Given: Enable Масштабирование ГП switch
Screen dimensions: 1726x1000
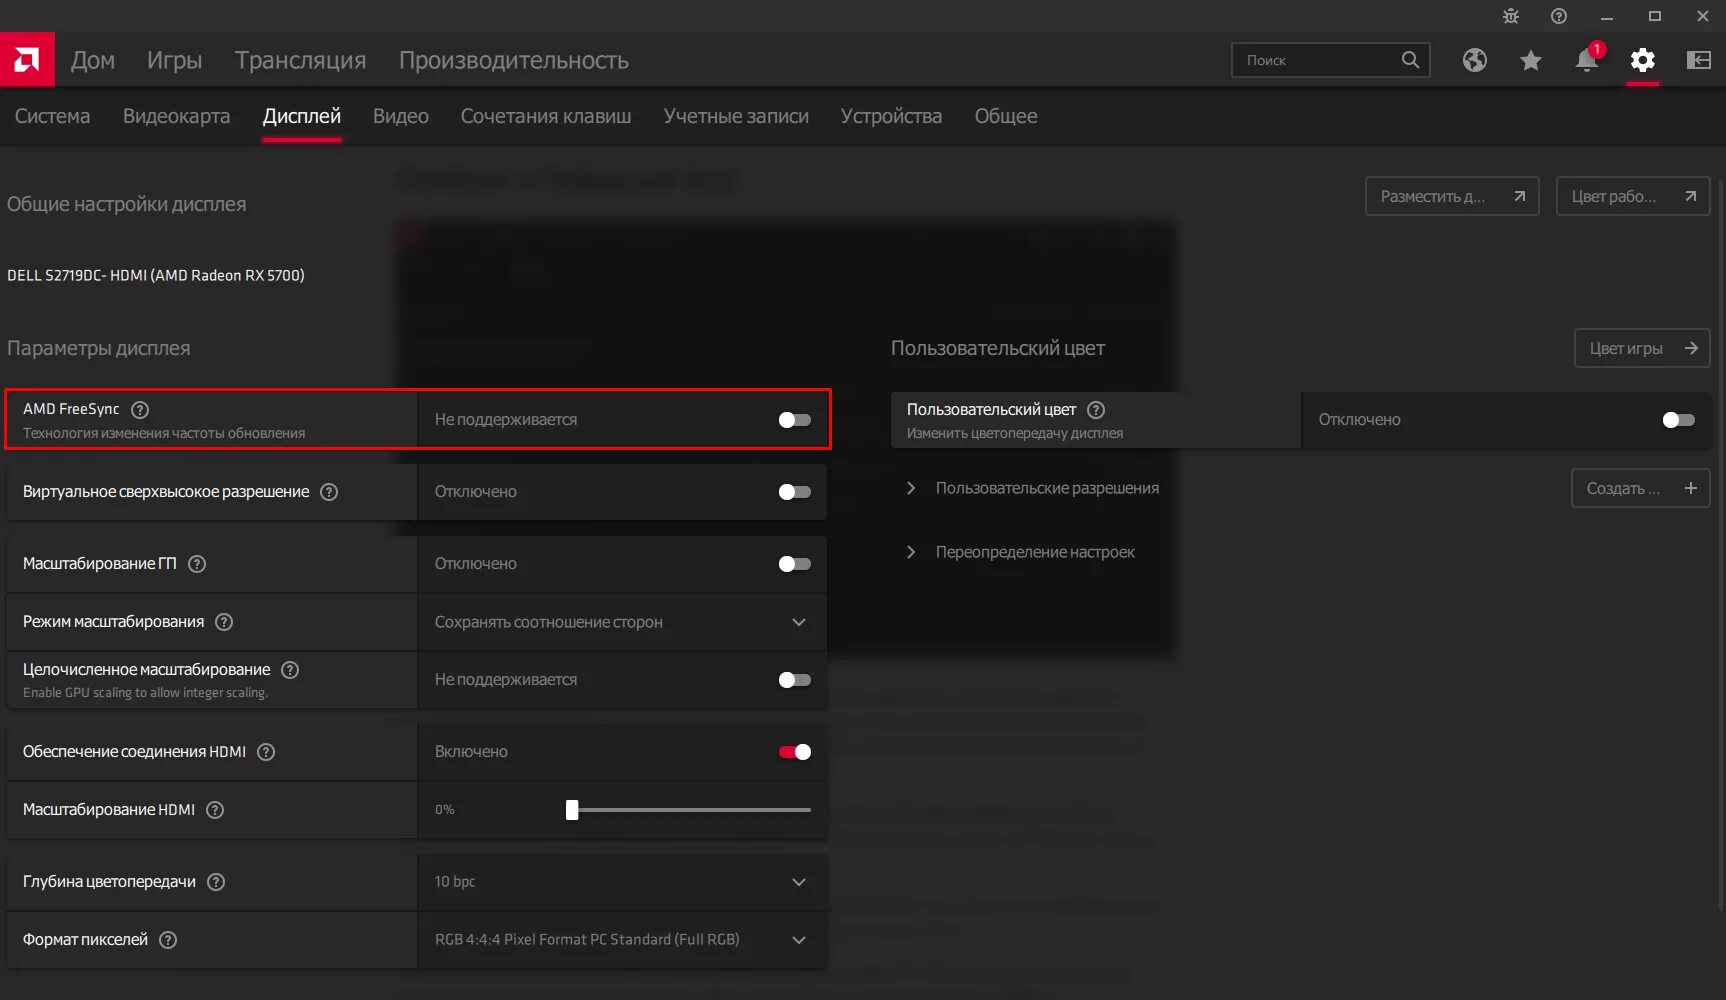Looking at the screenshot, I should (x=795, y=564).
